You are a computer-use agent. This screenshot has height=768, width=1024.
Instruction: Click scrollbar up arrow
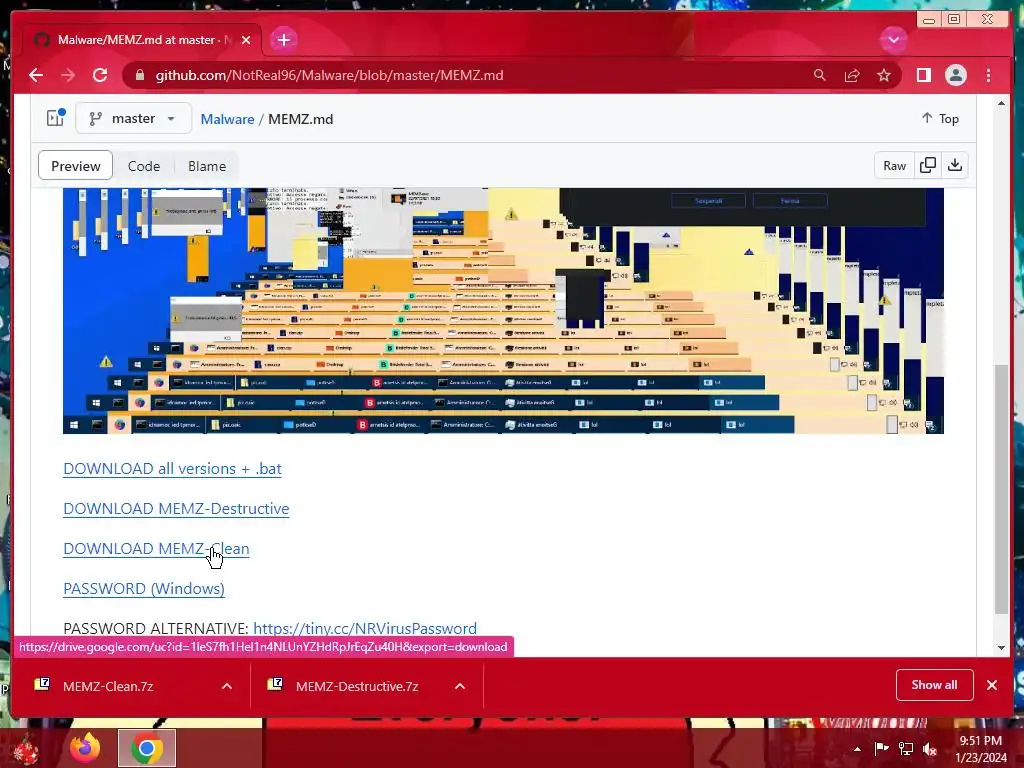pos(1001,103)
